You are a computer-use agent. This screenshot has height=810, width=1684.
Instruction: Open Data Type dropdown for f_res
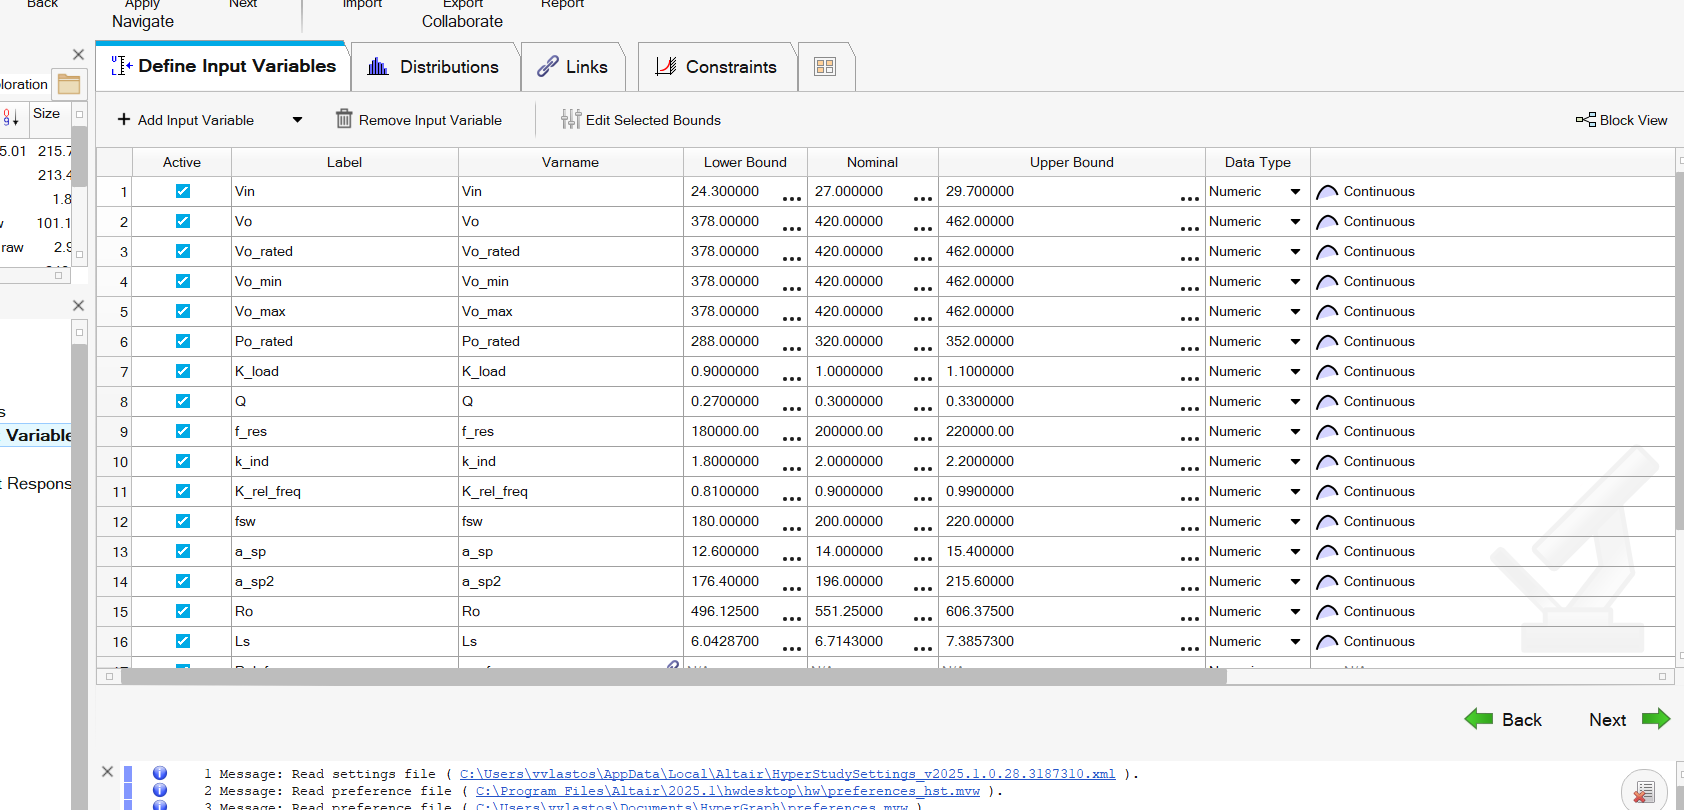coord(1295,432)
